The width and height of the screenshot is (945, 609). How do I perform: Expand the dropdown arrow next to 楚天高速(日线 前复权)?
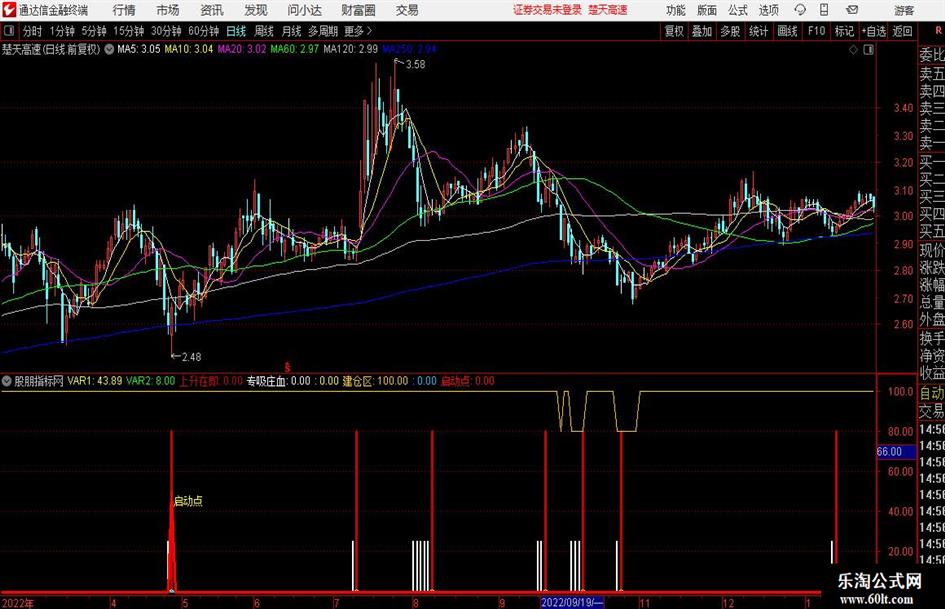109,49
